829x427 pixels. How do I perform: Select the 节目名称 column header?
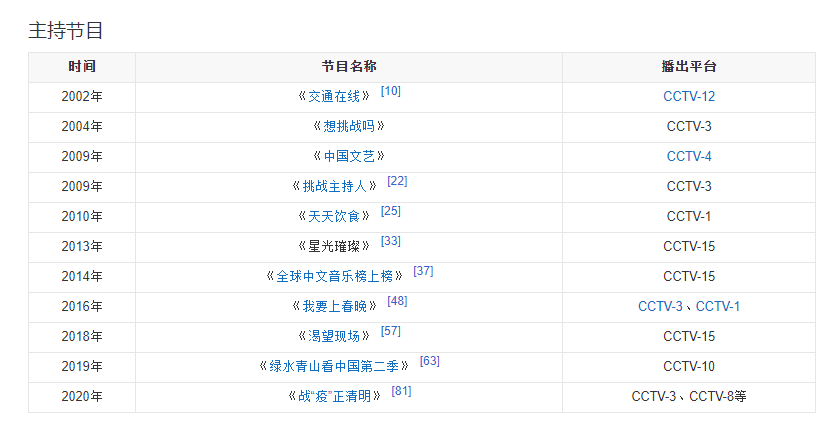349,67
